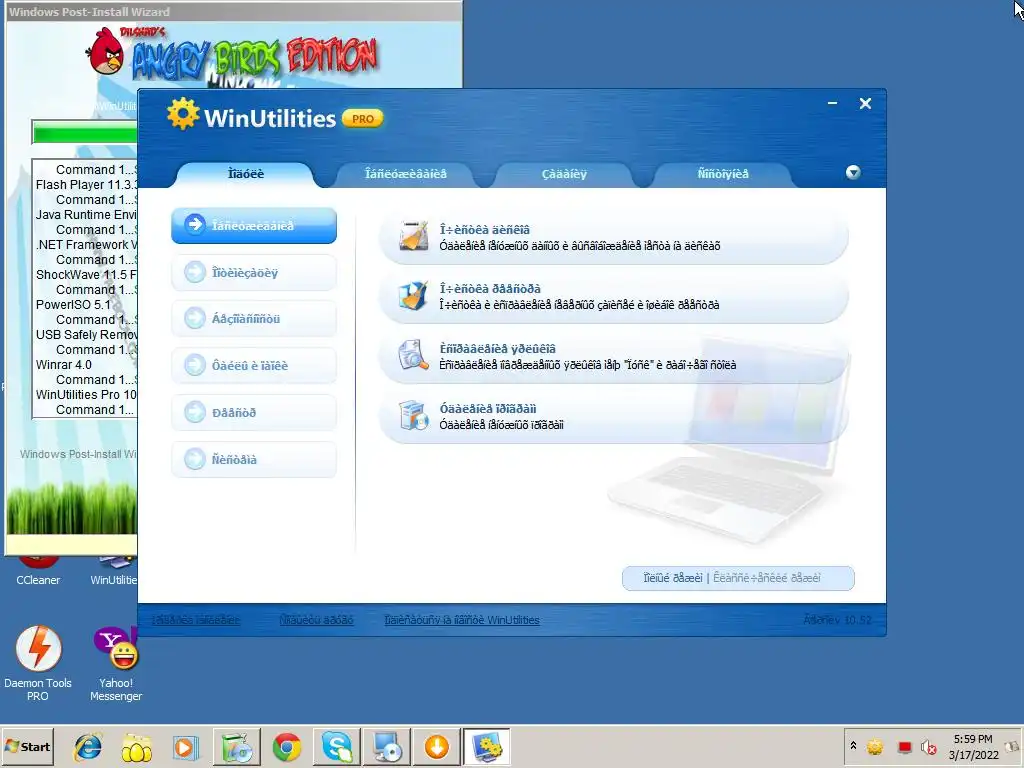The width and height of the screenshot is (1024, 768).
Task: Select 'USB Safely Remov' row in the wizard list
Action: tap(86, 335)
